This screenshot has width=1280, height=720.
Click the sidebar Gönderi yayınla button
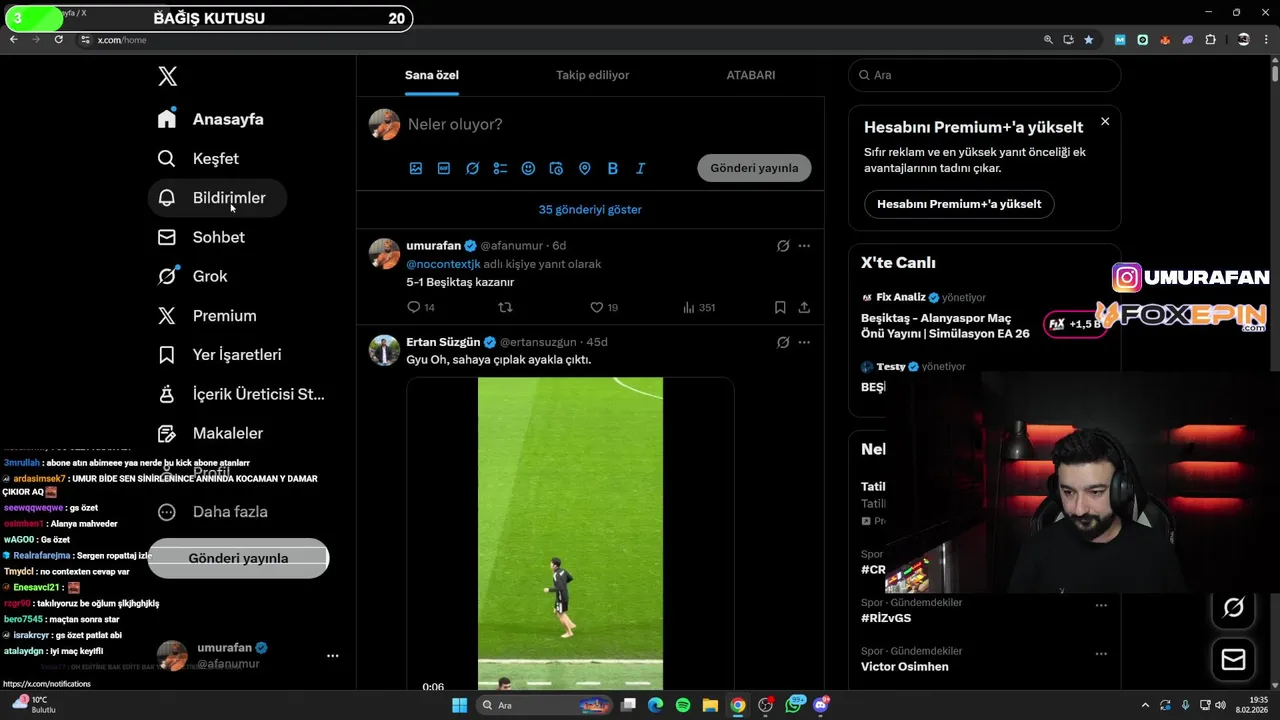pyautogui.click(x=238, y=558)
